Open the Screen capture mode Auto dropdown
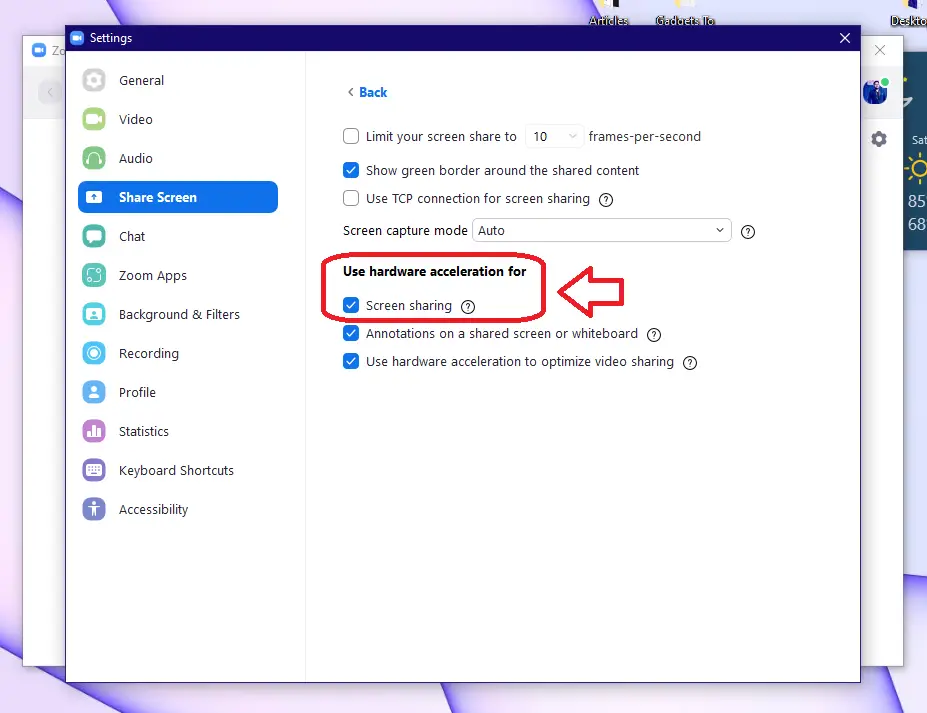This screenshot has width=927, height=713. coord(601,231)
